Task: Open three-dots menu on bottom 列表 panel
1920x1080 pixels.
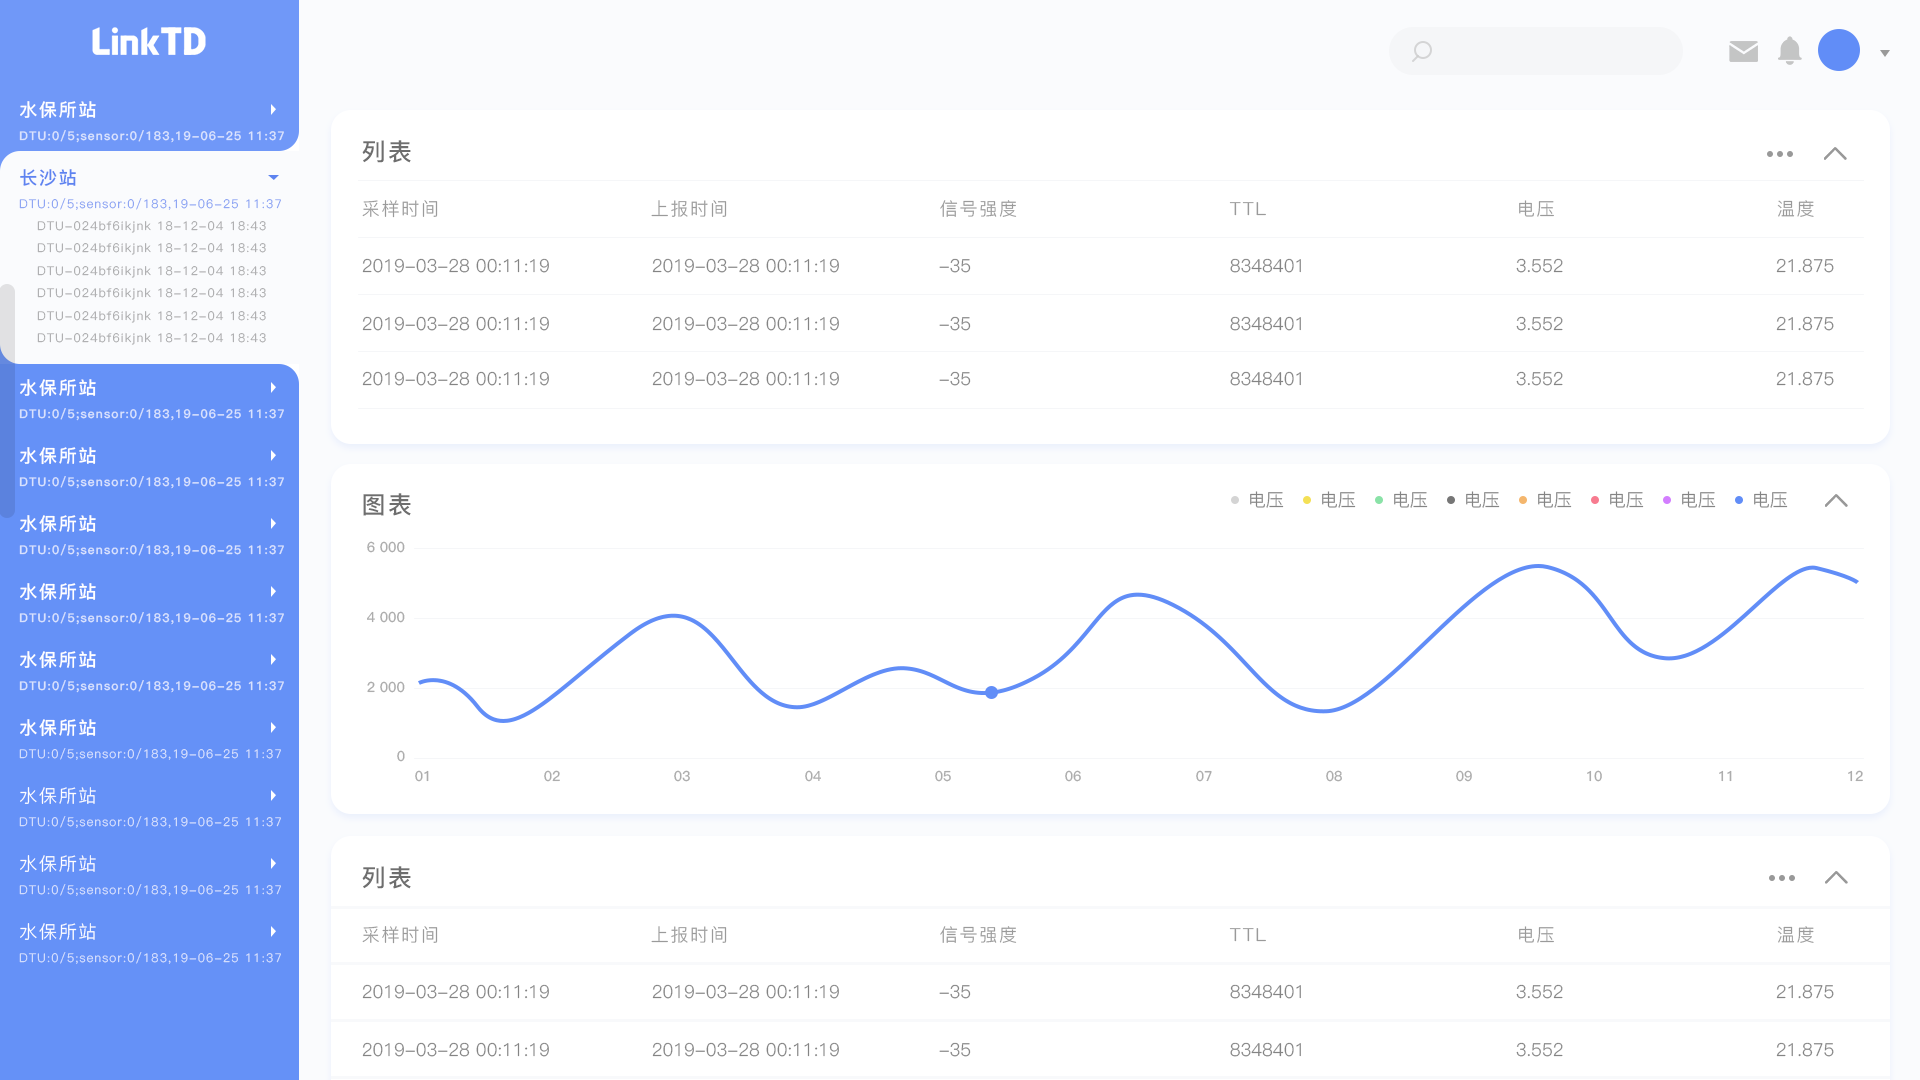Action: (x=1781, y=878)
